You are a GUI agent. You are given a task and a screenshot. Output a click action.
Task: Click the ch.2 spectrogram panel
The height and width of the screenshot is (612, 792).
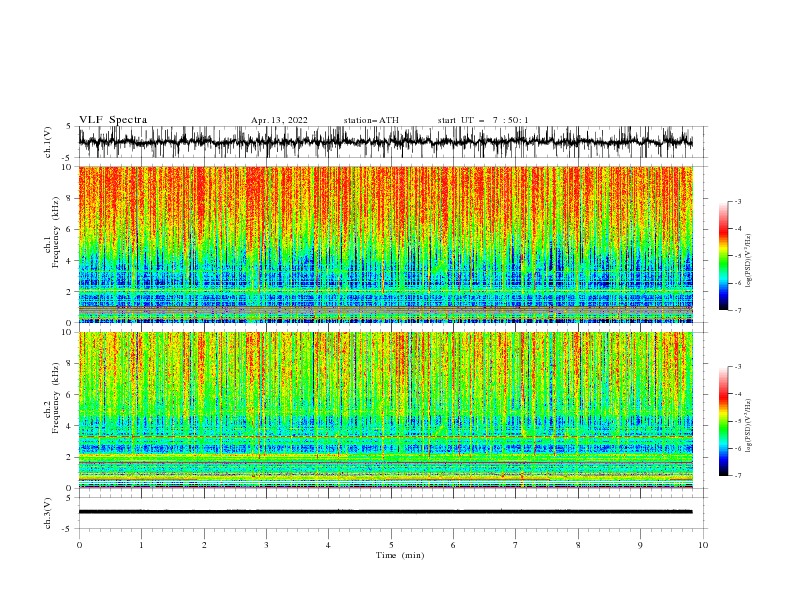(385, 410)
